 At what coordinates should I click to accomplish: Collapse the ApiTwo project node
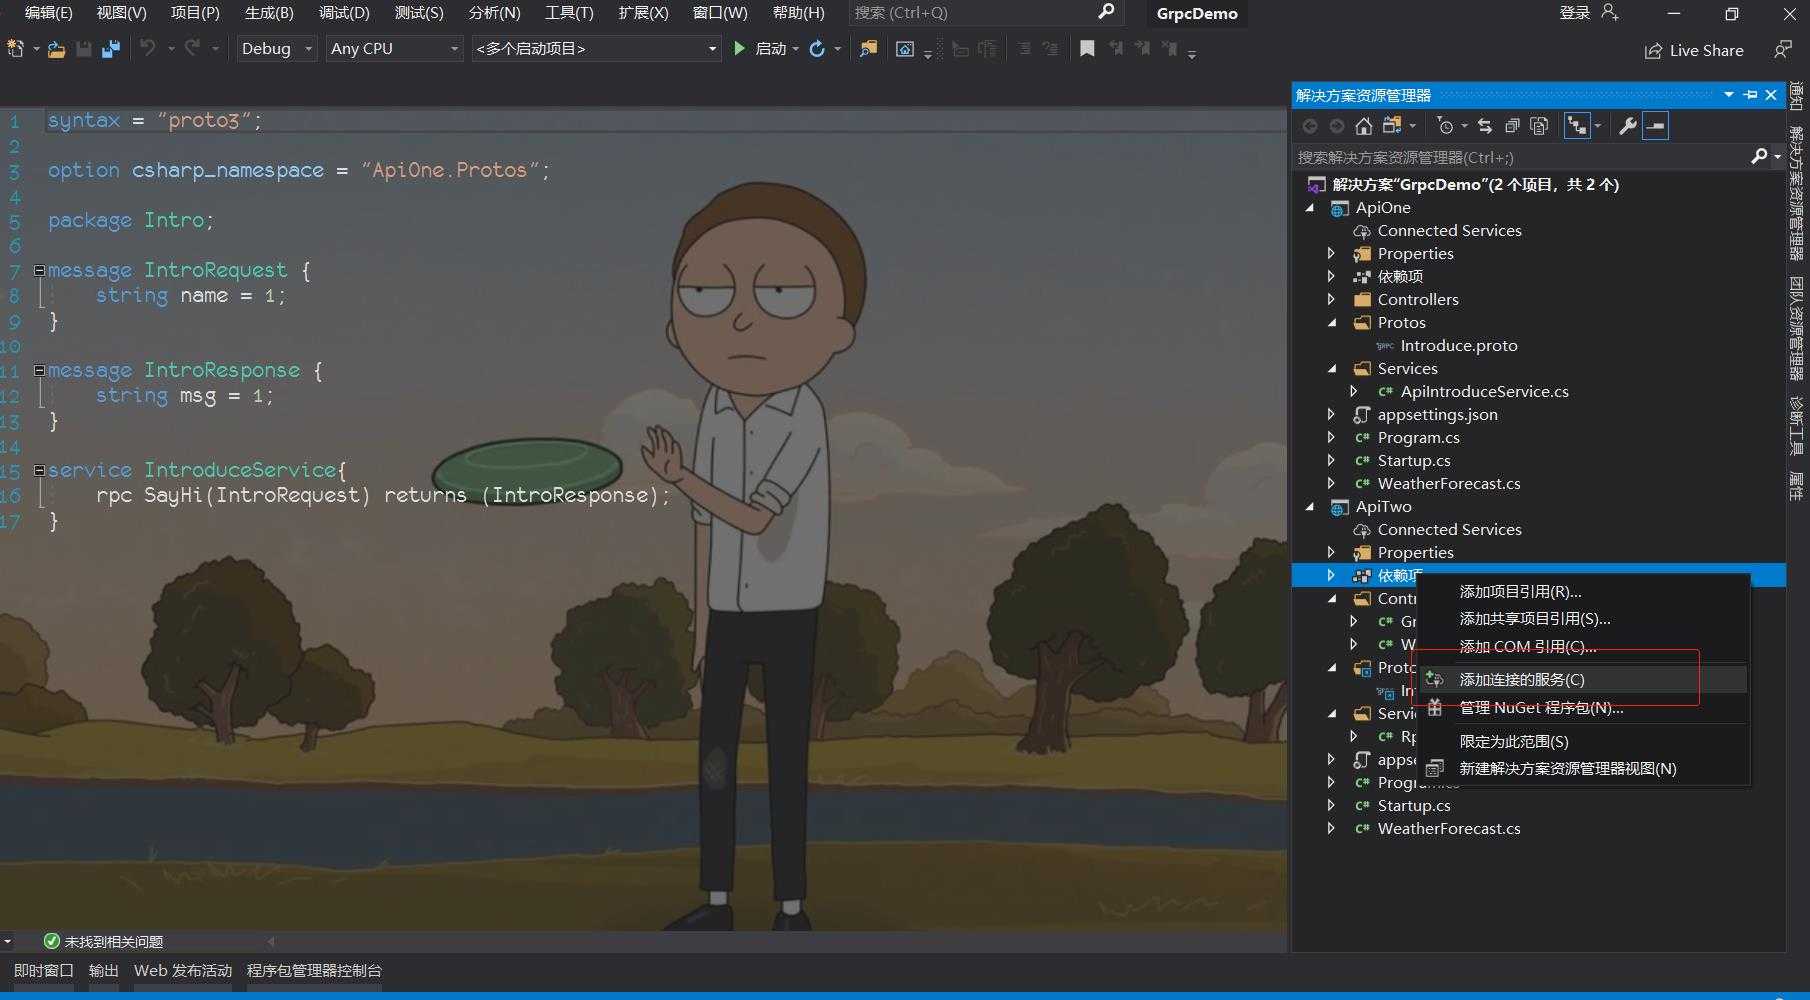coord(1310,507)
